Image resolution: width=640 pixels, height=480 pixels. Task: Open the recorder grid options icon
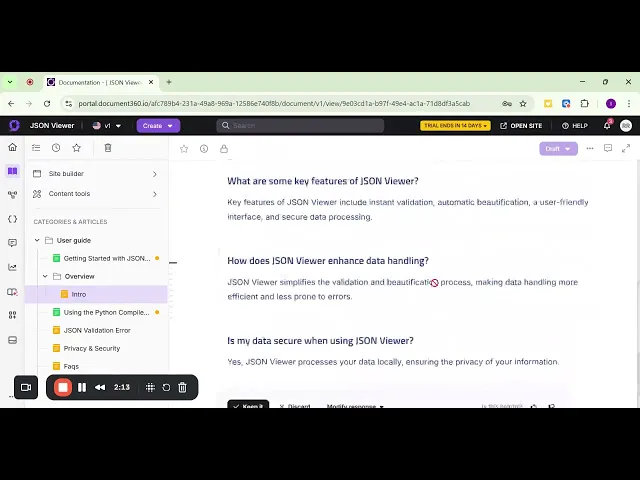[x=150, y=387]
